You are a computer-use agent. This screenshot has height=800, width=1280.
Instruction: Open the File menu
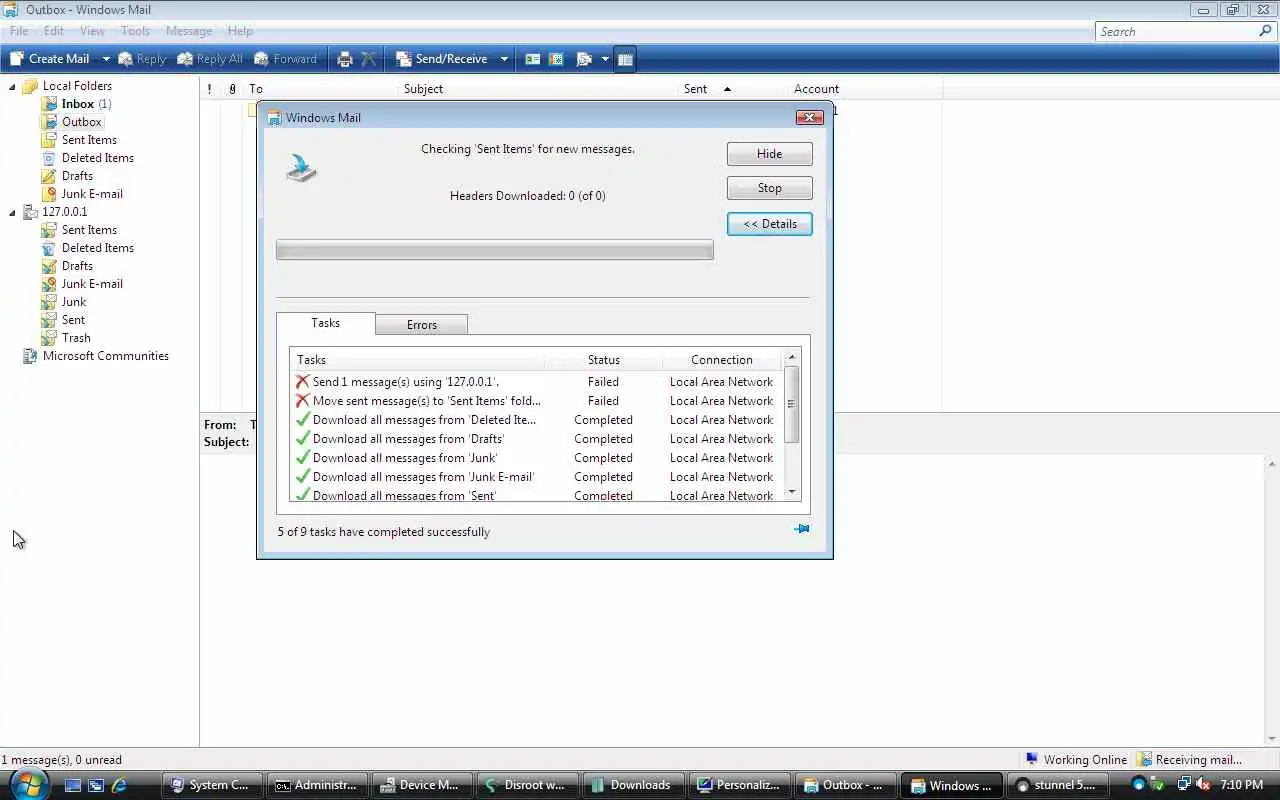click(19, 31)
